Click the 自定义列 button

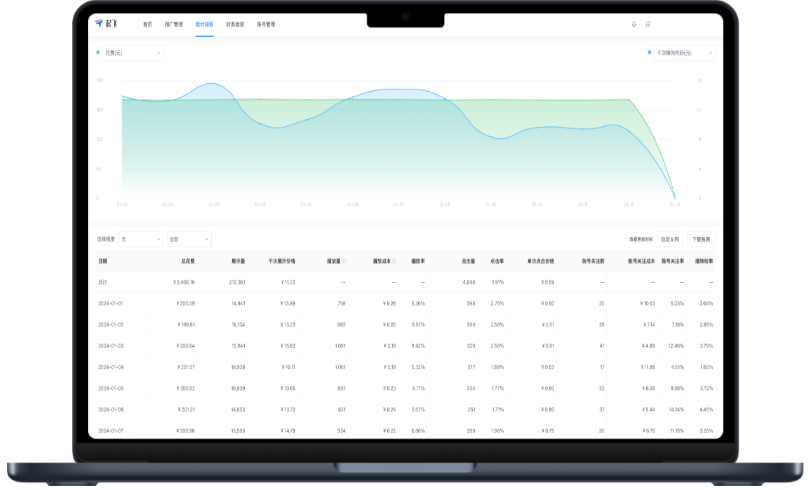tap(670, 240)
